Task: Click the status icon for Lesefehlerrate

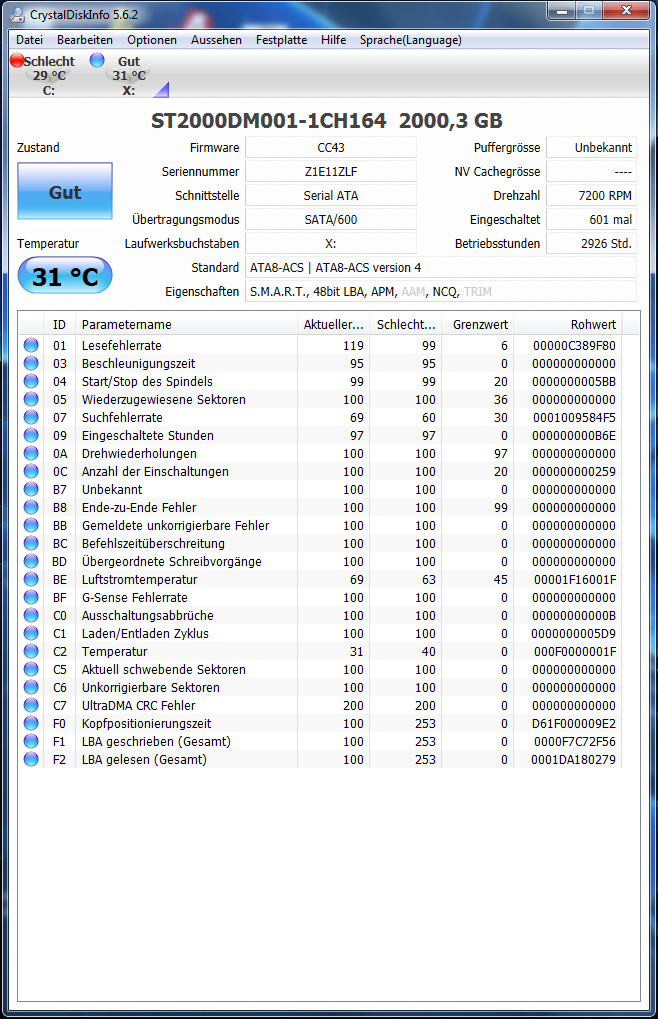Action: (31, 345)
